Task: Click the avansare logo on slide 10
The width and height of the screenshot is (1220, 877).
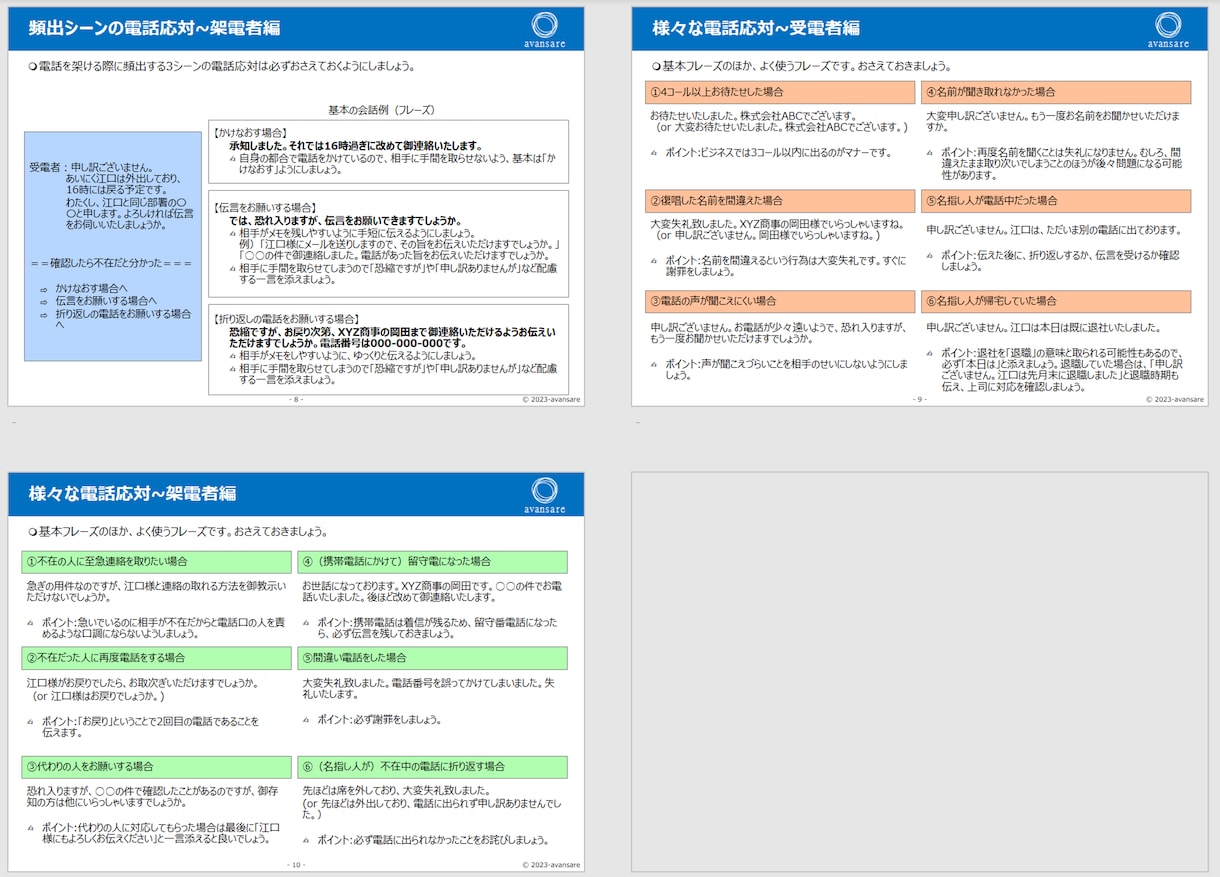Action: point(544,494)
